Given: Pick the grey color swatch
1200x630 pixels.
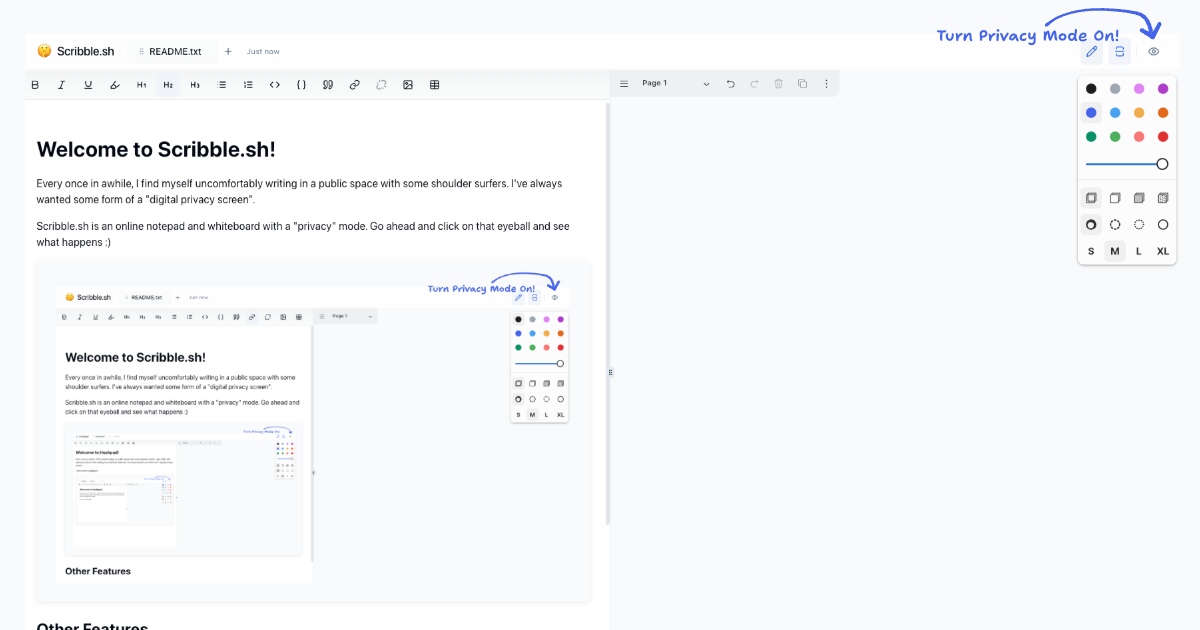Looking at the screenshot, I should pos(1115,89).
